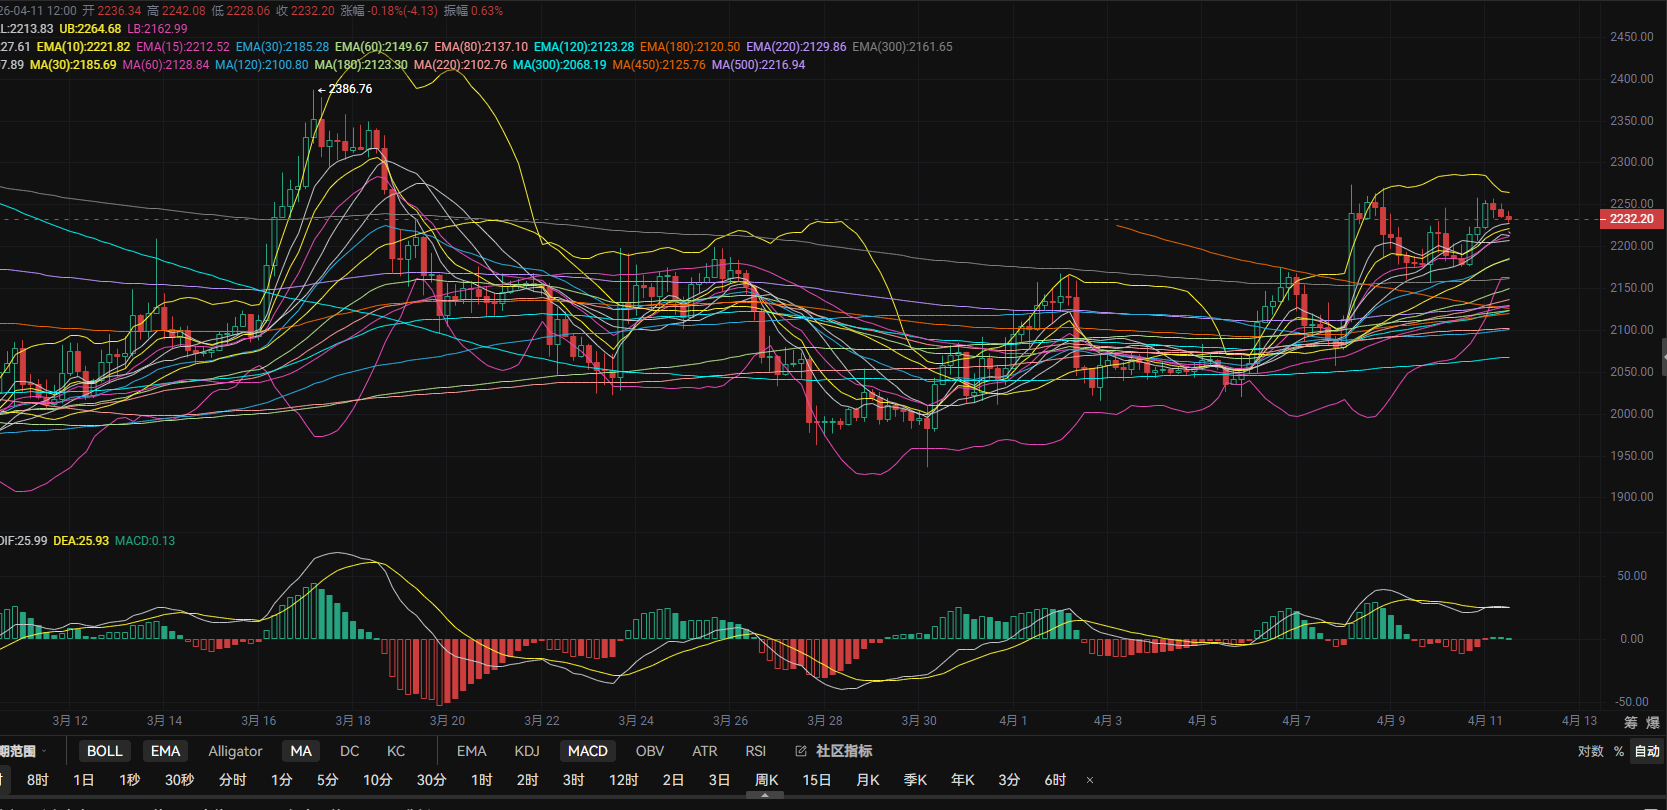Click the 爆 liquidation icon
This screenshot has height=810, width=1667.
(x=1652, y=722)
